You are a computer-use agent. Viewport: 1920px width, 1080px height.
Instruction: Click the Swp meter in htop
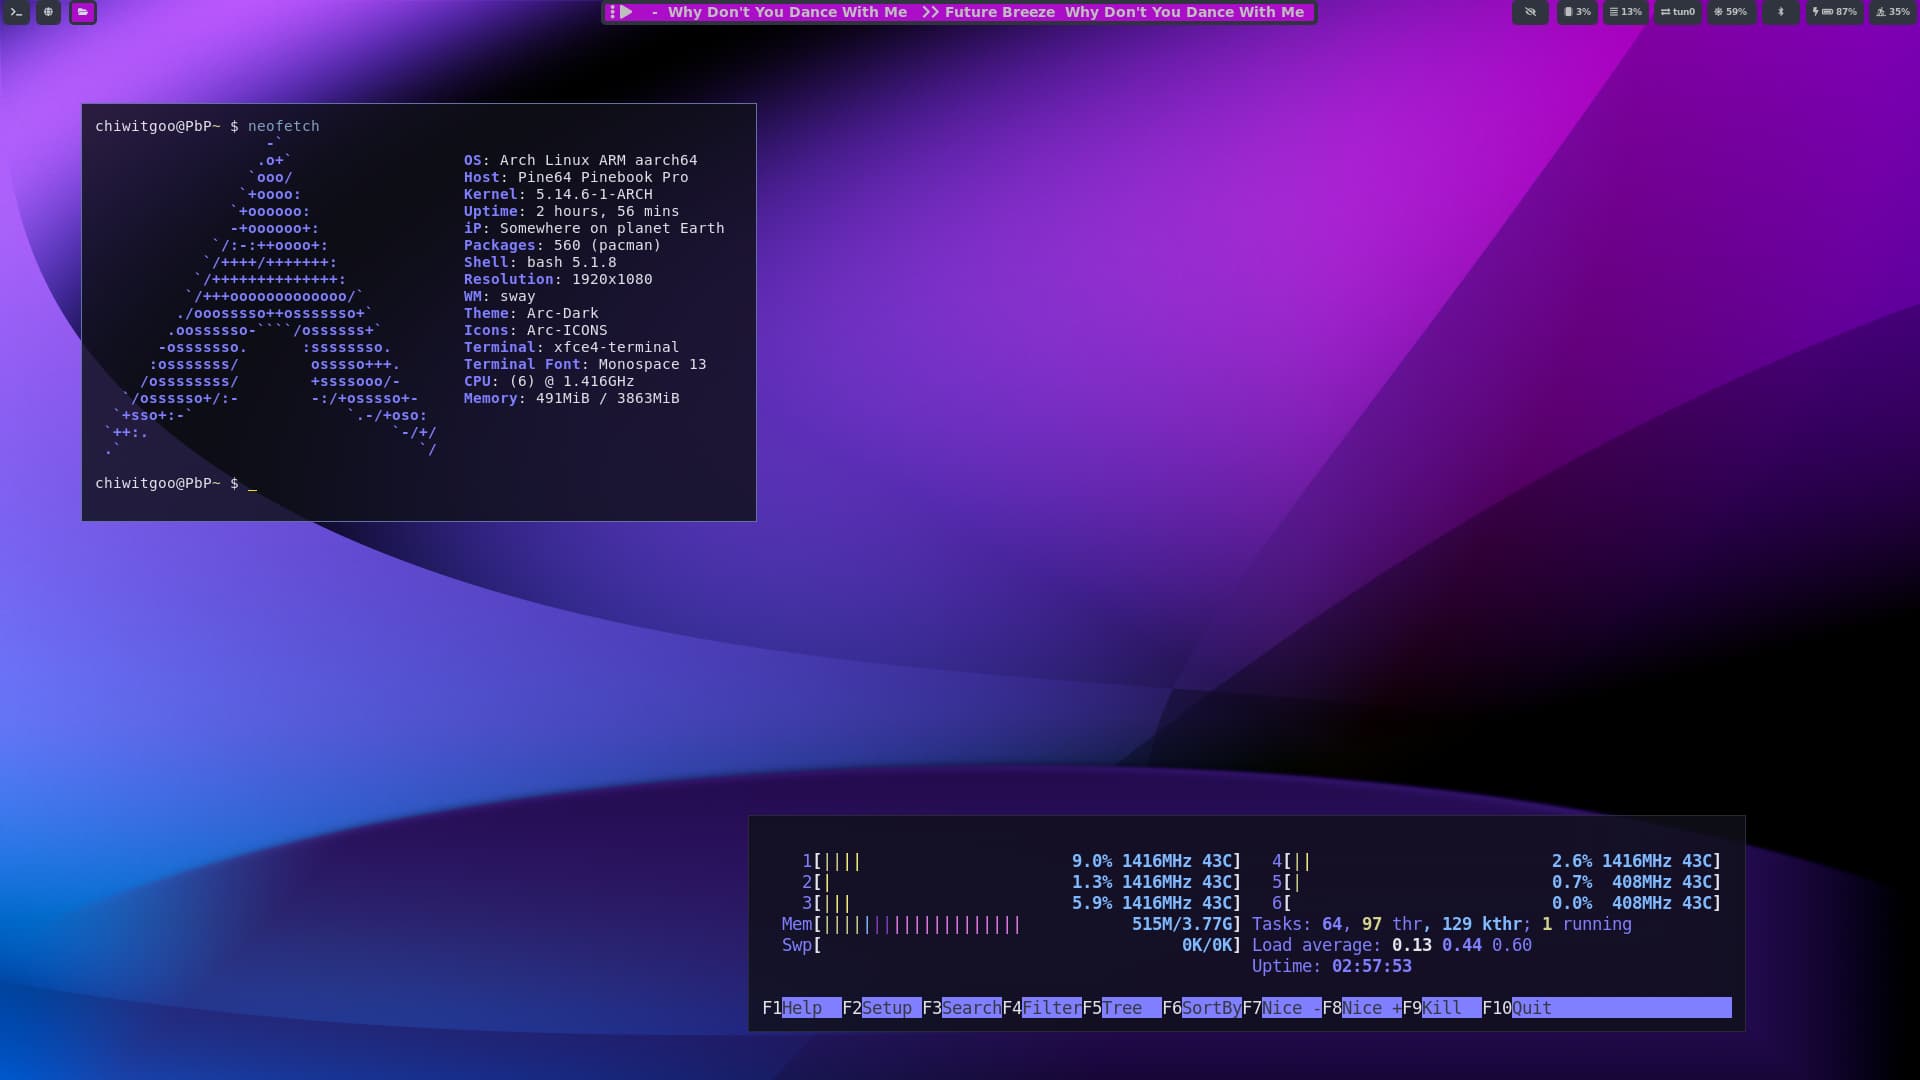point(1011,945)
